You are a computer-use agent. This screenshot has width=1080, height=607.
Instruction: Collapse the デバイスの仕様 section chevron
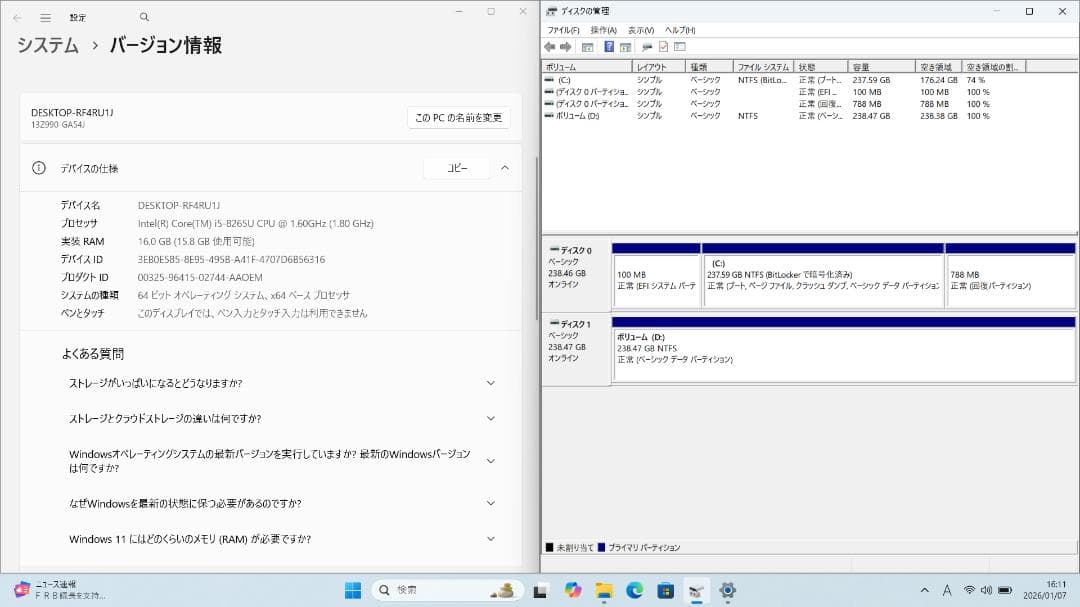pos(505,168)
